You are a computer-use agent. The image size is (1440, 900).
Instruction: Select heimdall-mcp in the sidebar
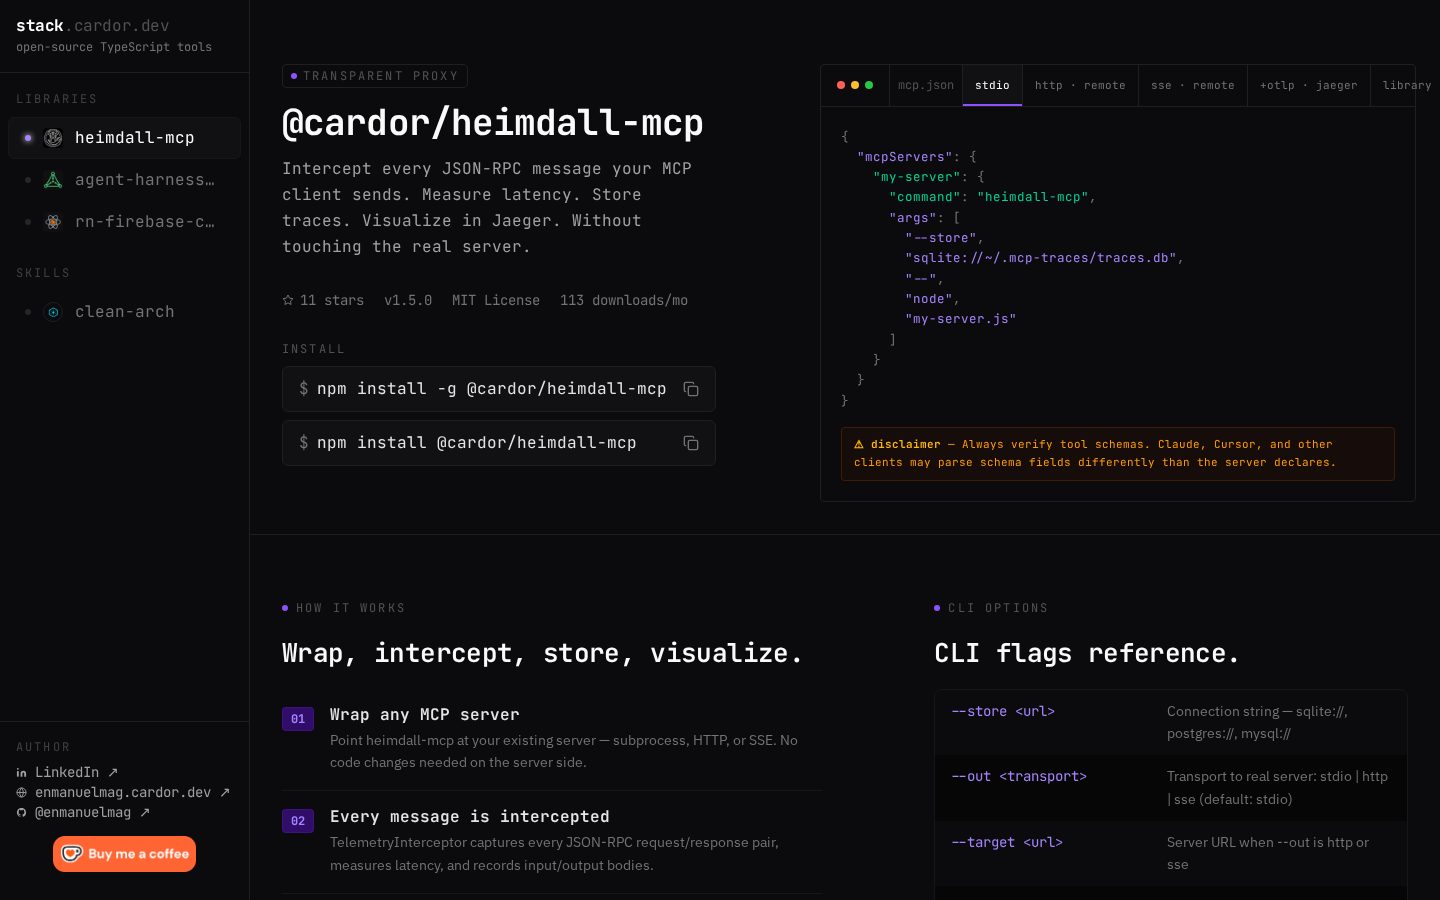tap(125, 138)
